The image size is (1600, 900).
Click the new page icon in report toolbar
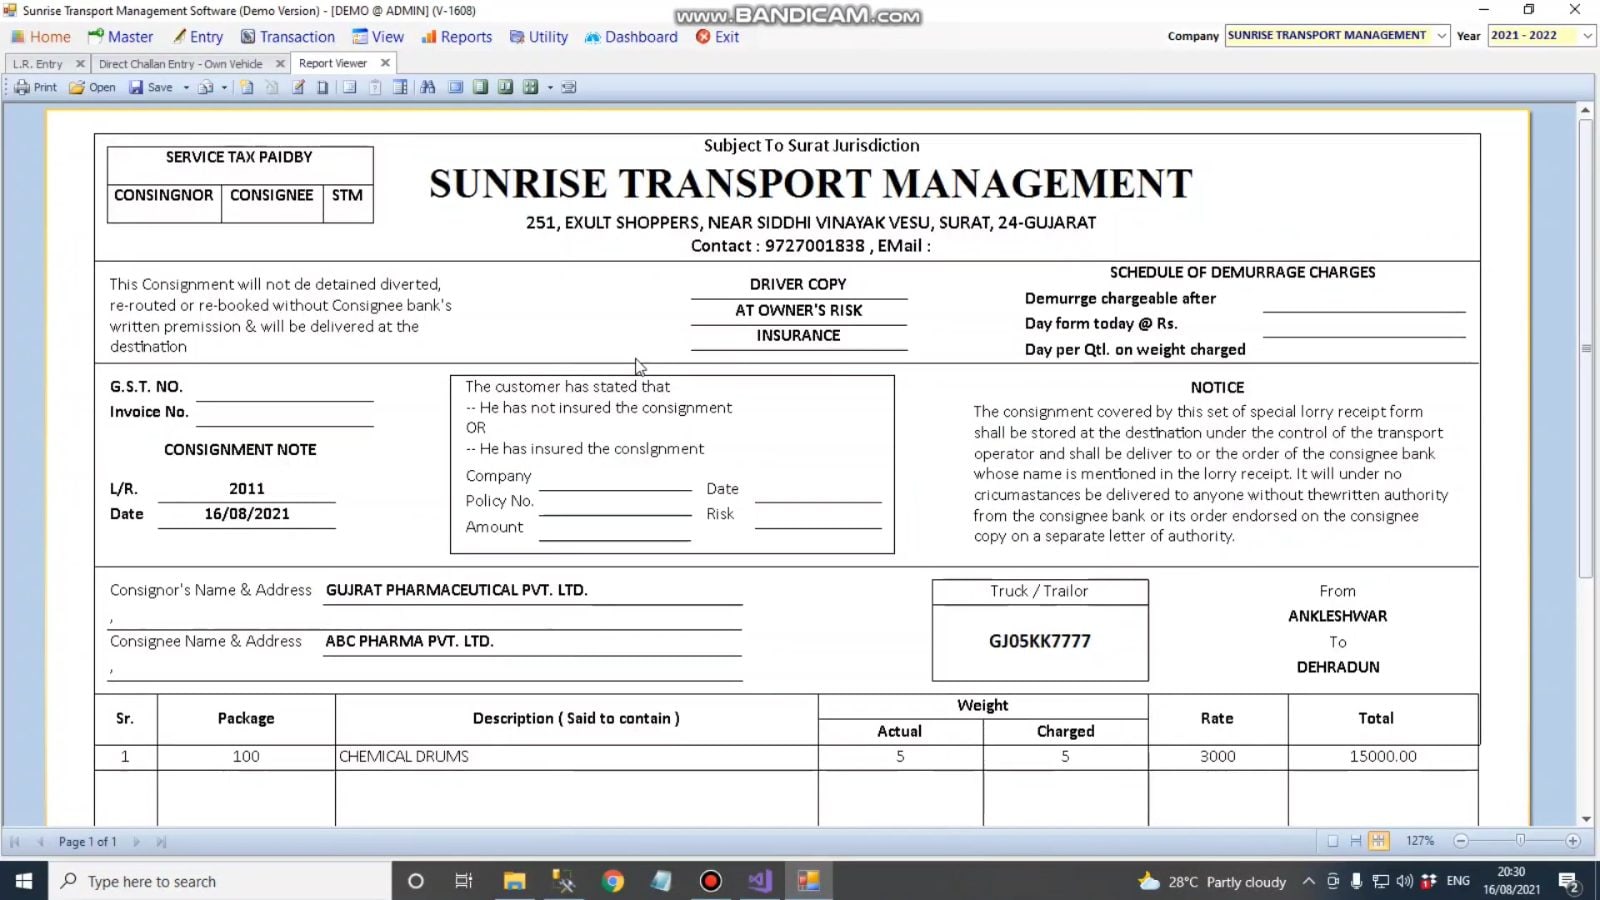click(247, 87)
